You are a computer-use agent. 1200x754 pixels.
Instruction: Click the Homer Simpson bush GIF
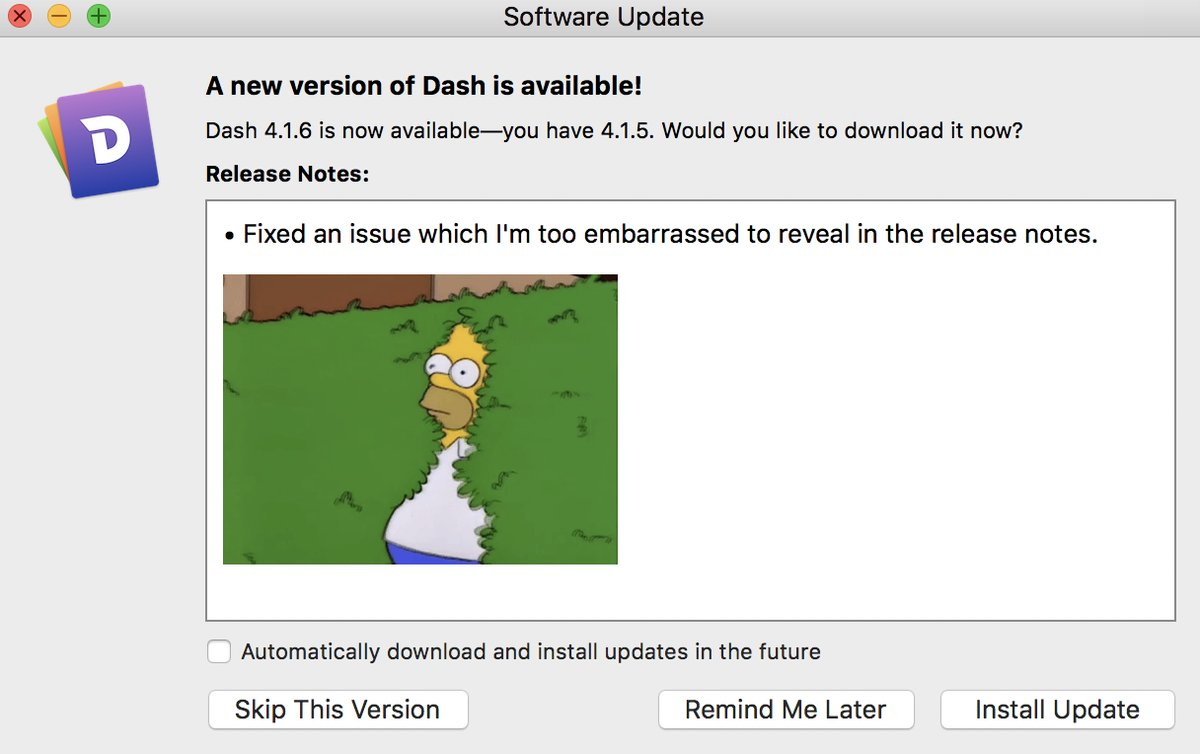420,417
